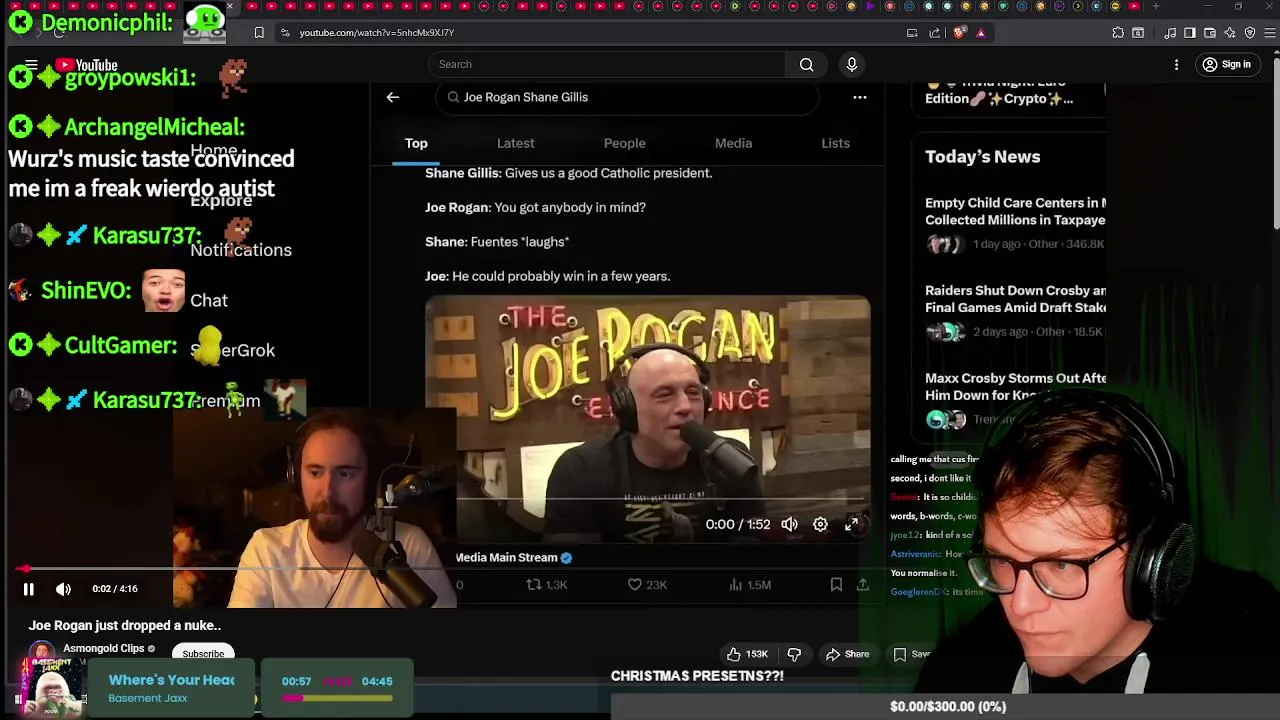Open 'Empty Child Care Centers' news item
Screen dimensions: 1280x720
[x=1015, y=222]
